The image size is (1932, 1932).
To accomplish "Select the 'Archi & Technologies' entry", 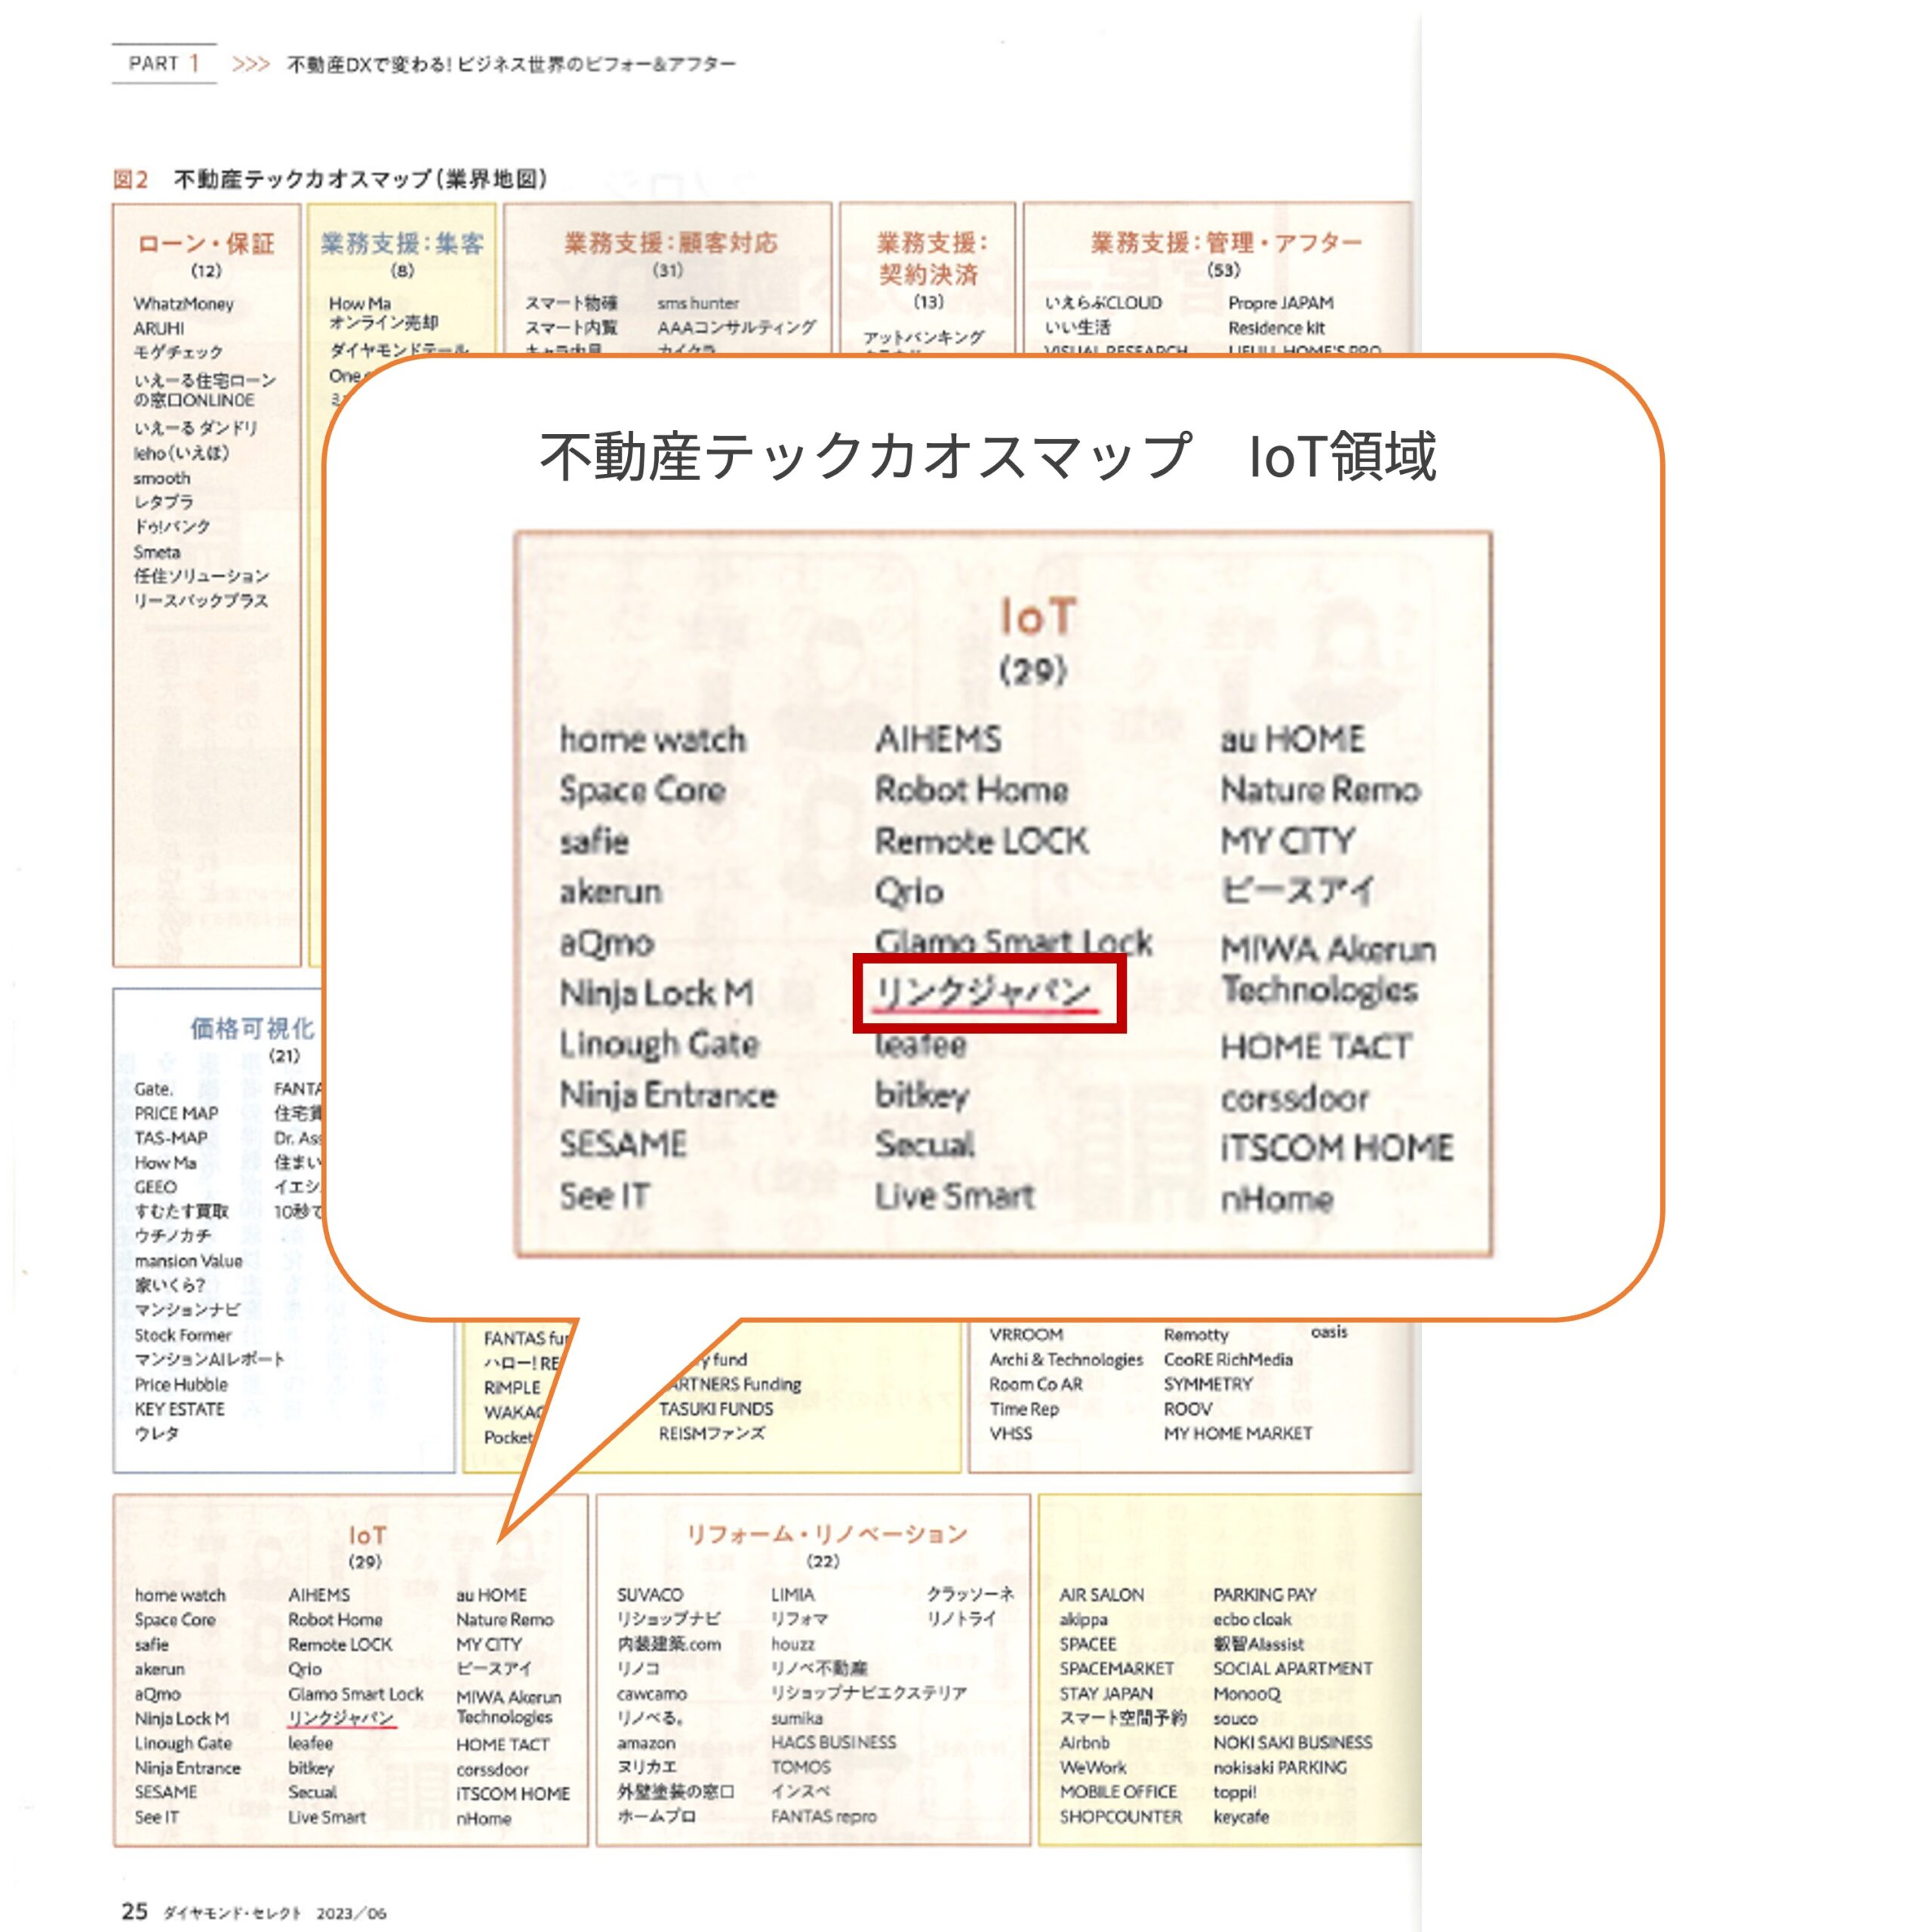I will pos(1066,1360).
